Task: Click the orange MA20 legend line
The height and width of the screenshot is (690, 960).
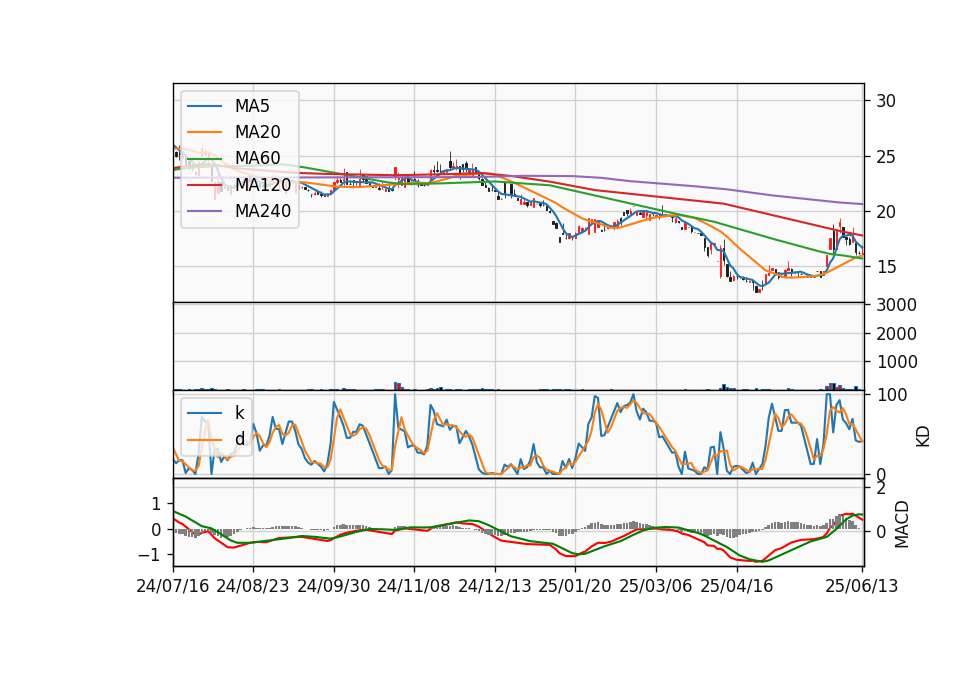Action: point(204,132)
